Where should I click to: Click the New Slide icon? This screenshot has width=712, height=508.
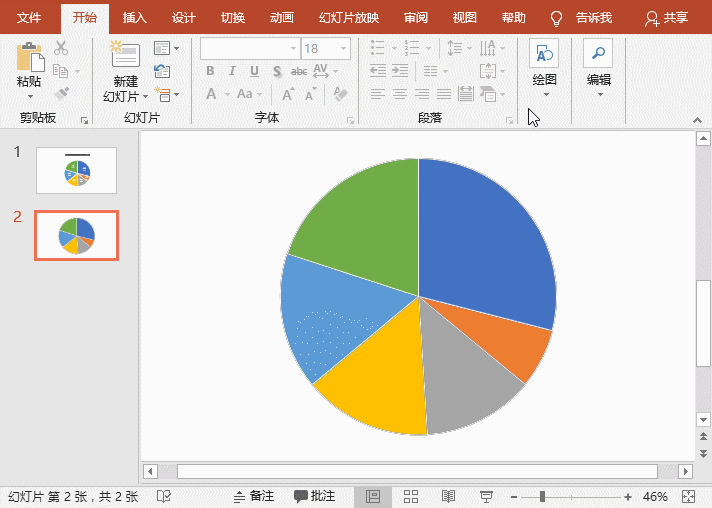tap(125, 57)
